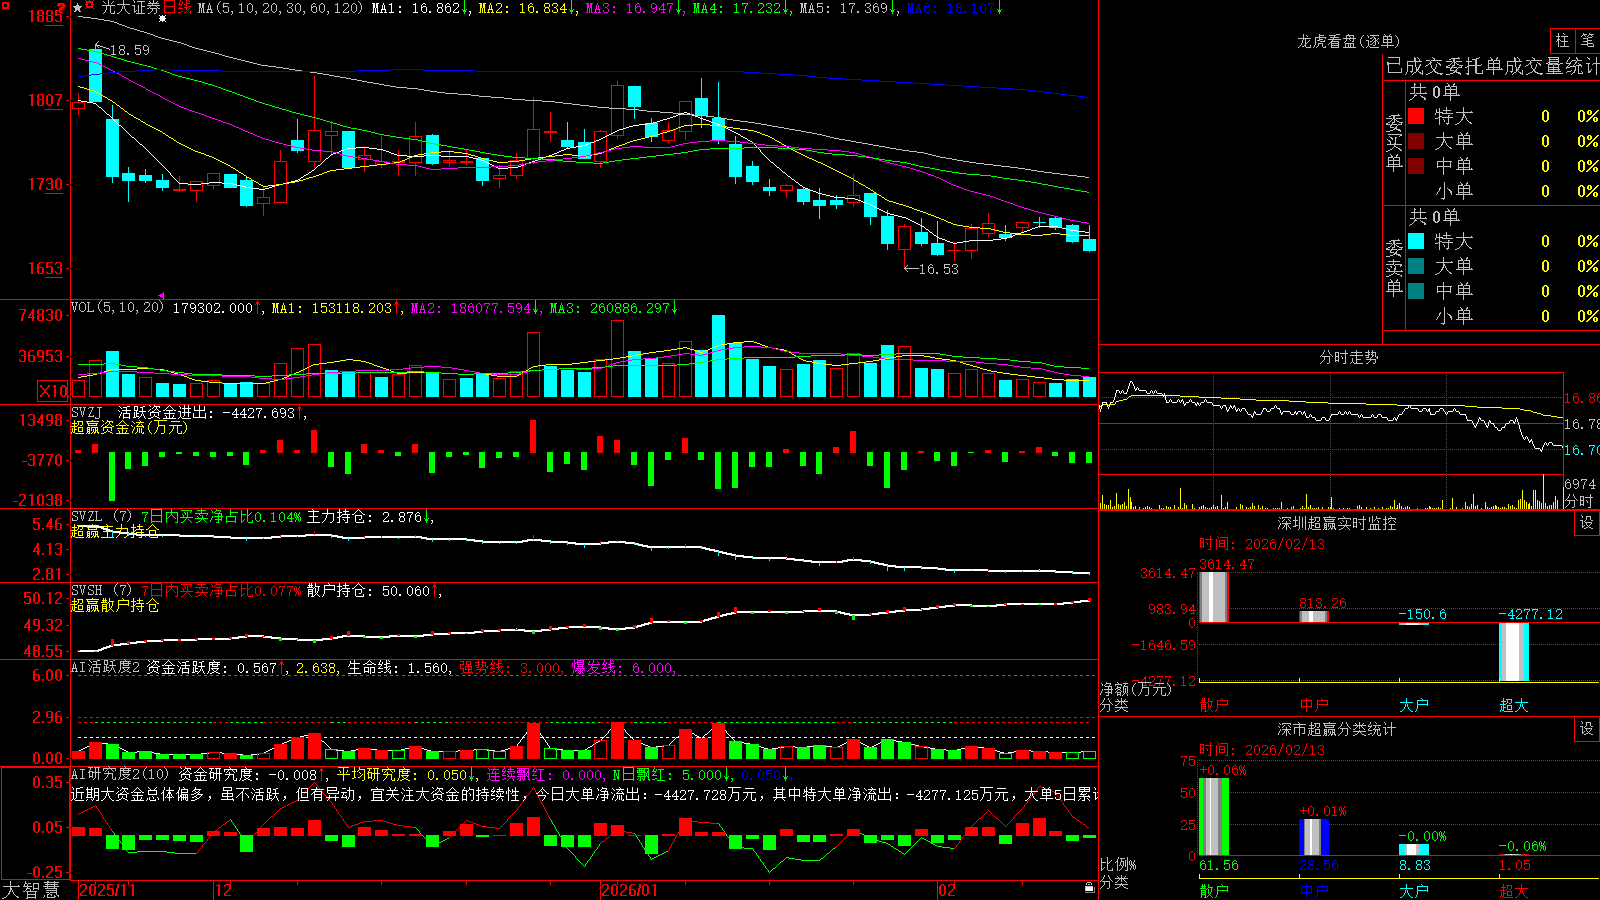Click the 中户 blue bar showing 28.56

[1313, 837]
